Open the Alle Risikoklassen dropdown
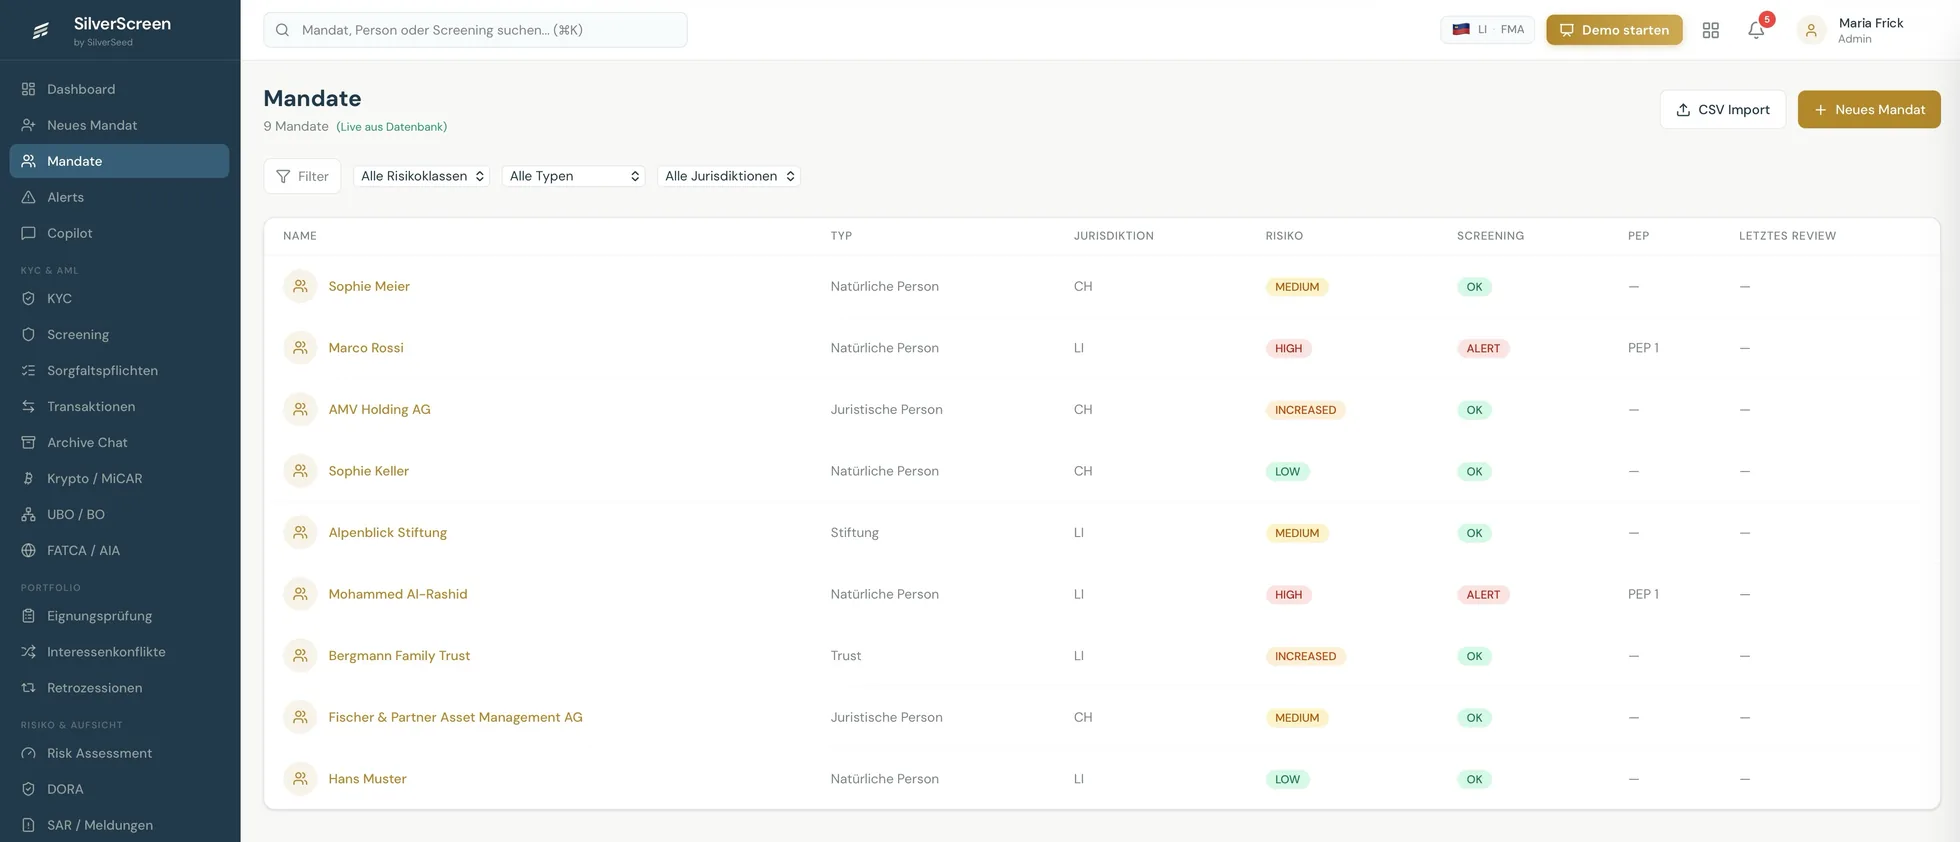 click(421, 176)
